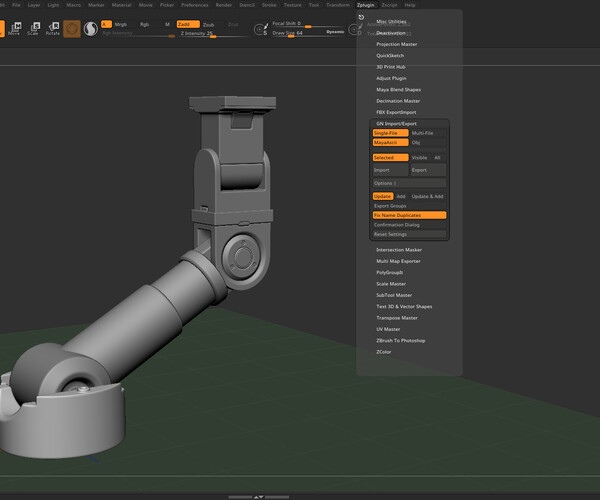
Task: Toggle Export Groups option
Action: click(x=409, y=206)
